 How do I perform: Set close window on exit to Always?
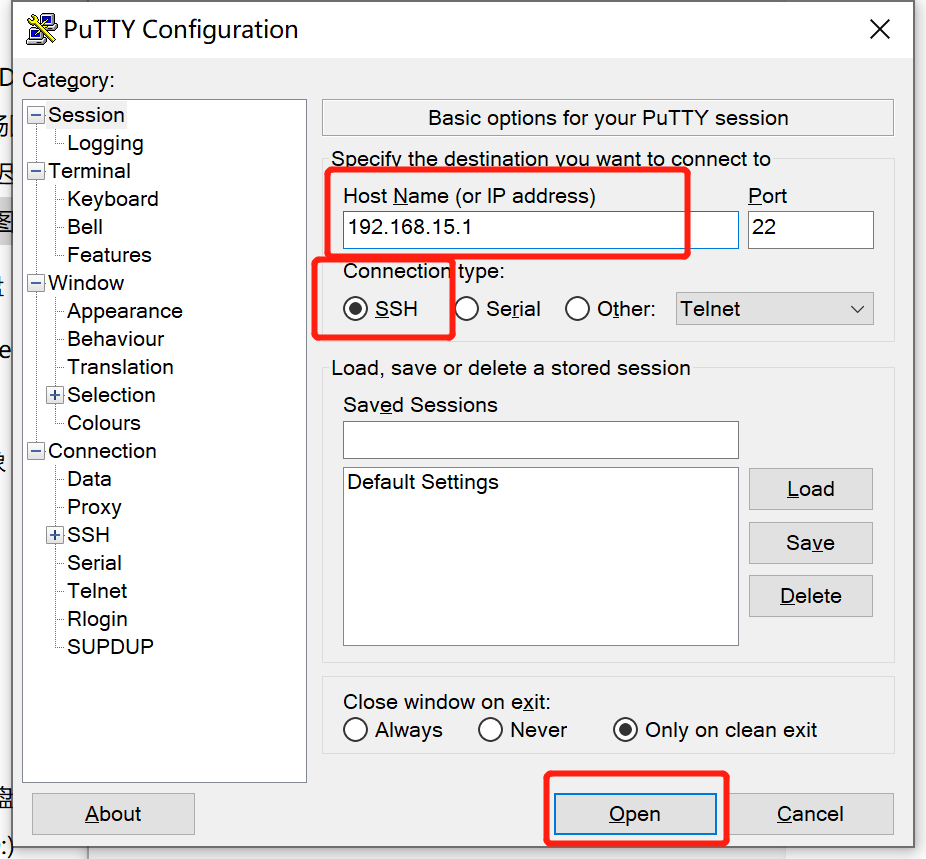[x=355, y=730]
